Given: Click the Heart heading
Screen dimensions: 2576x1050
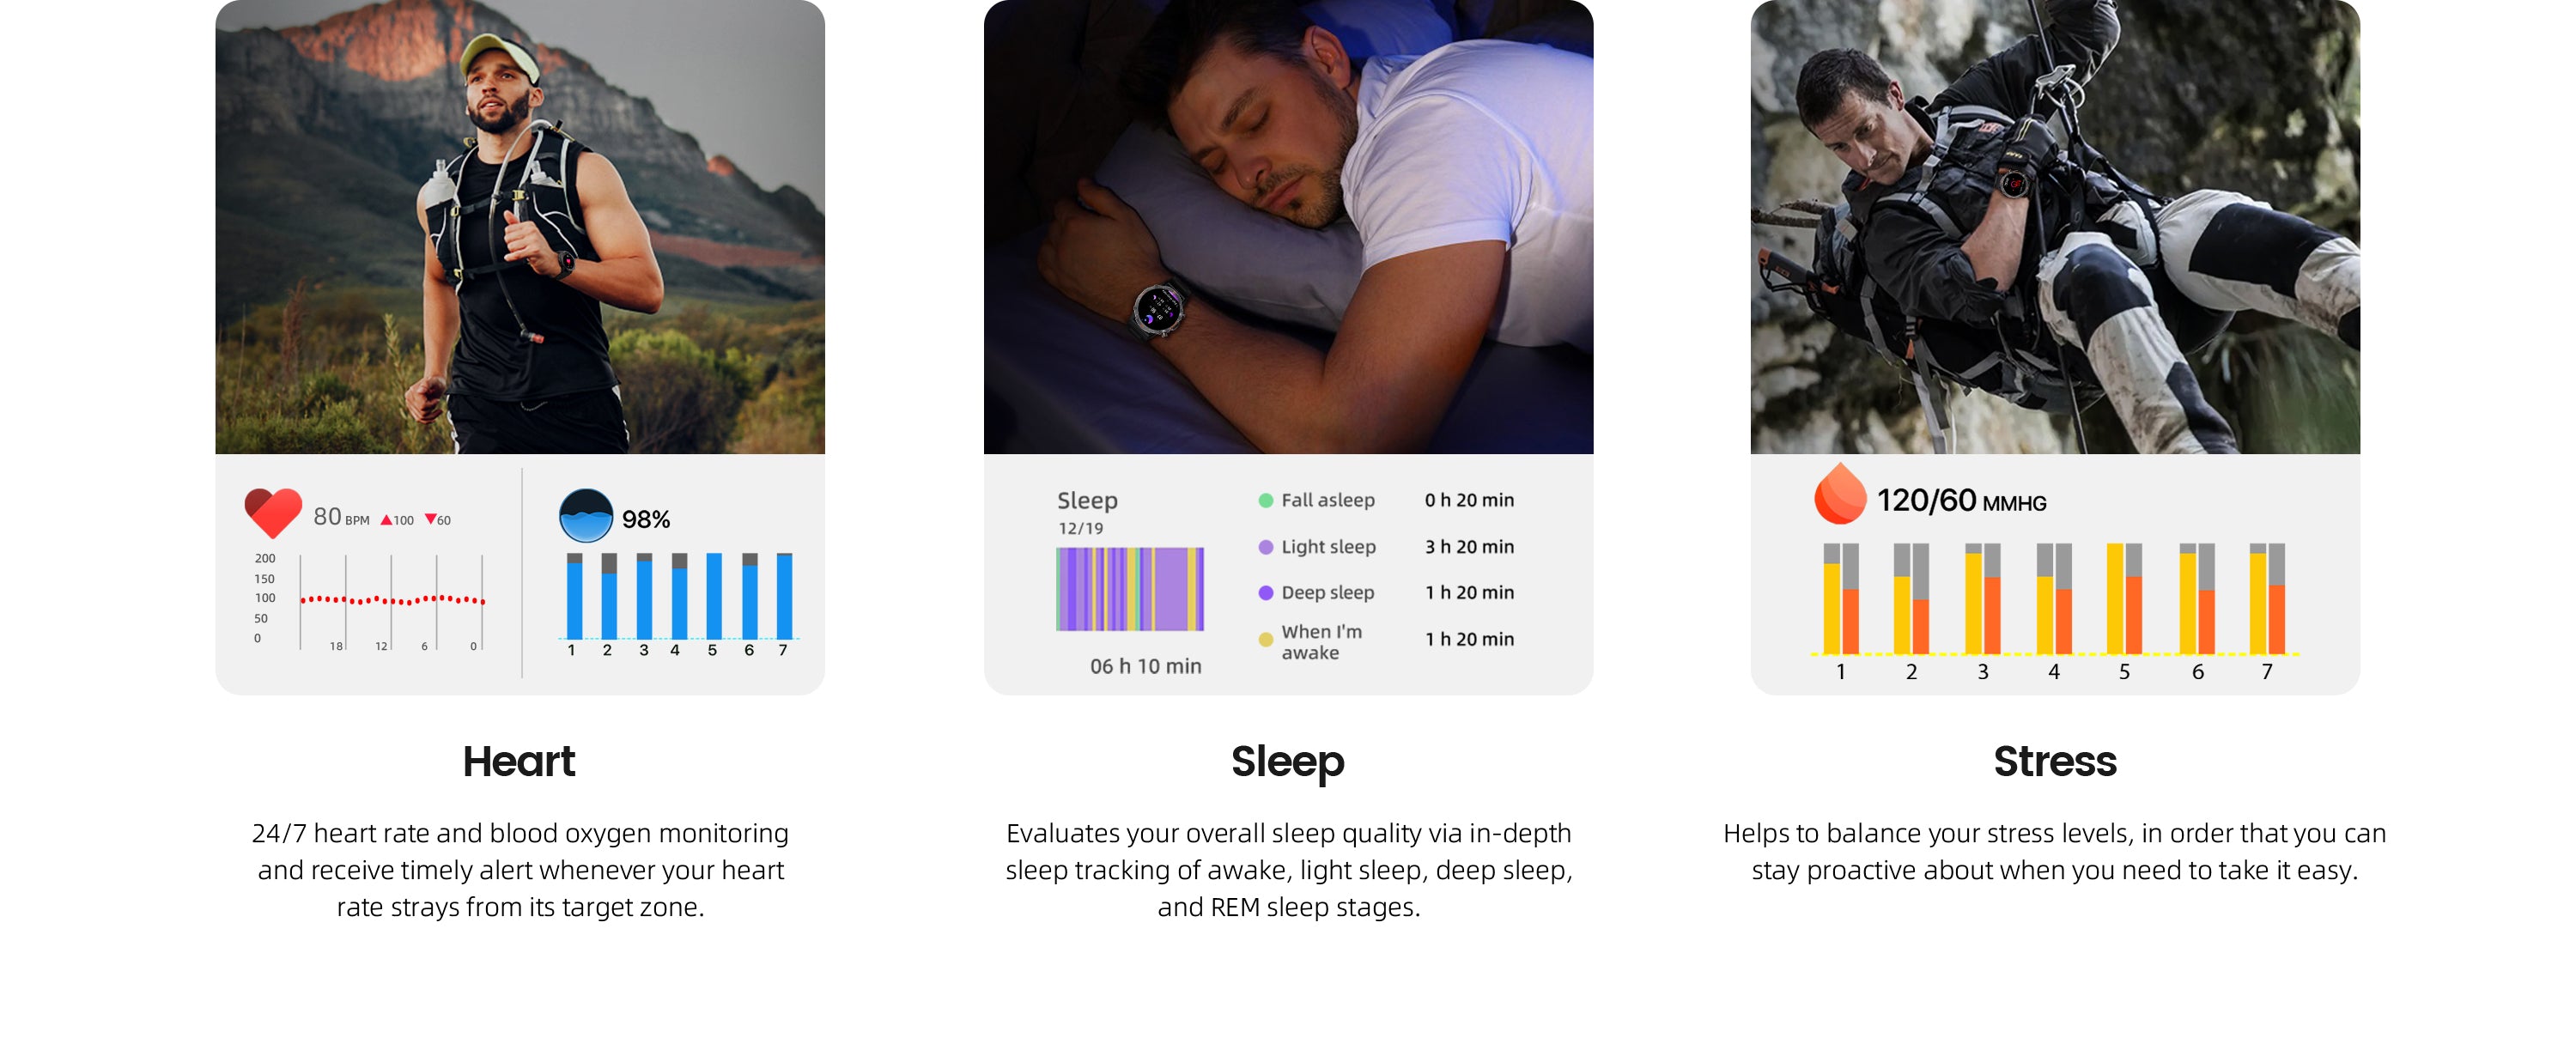Looking at the screenshot, I should [x=519, y=762].
